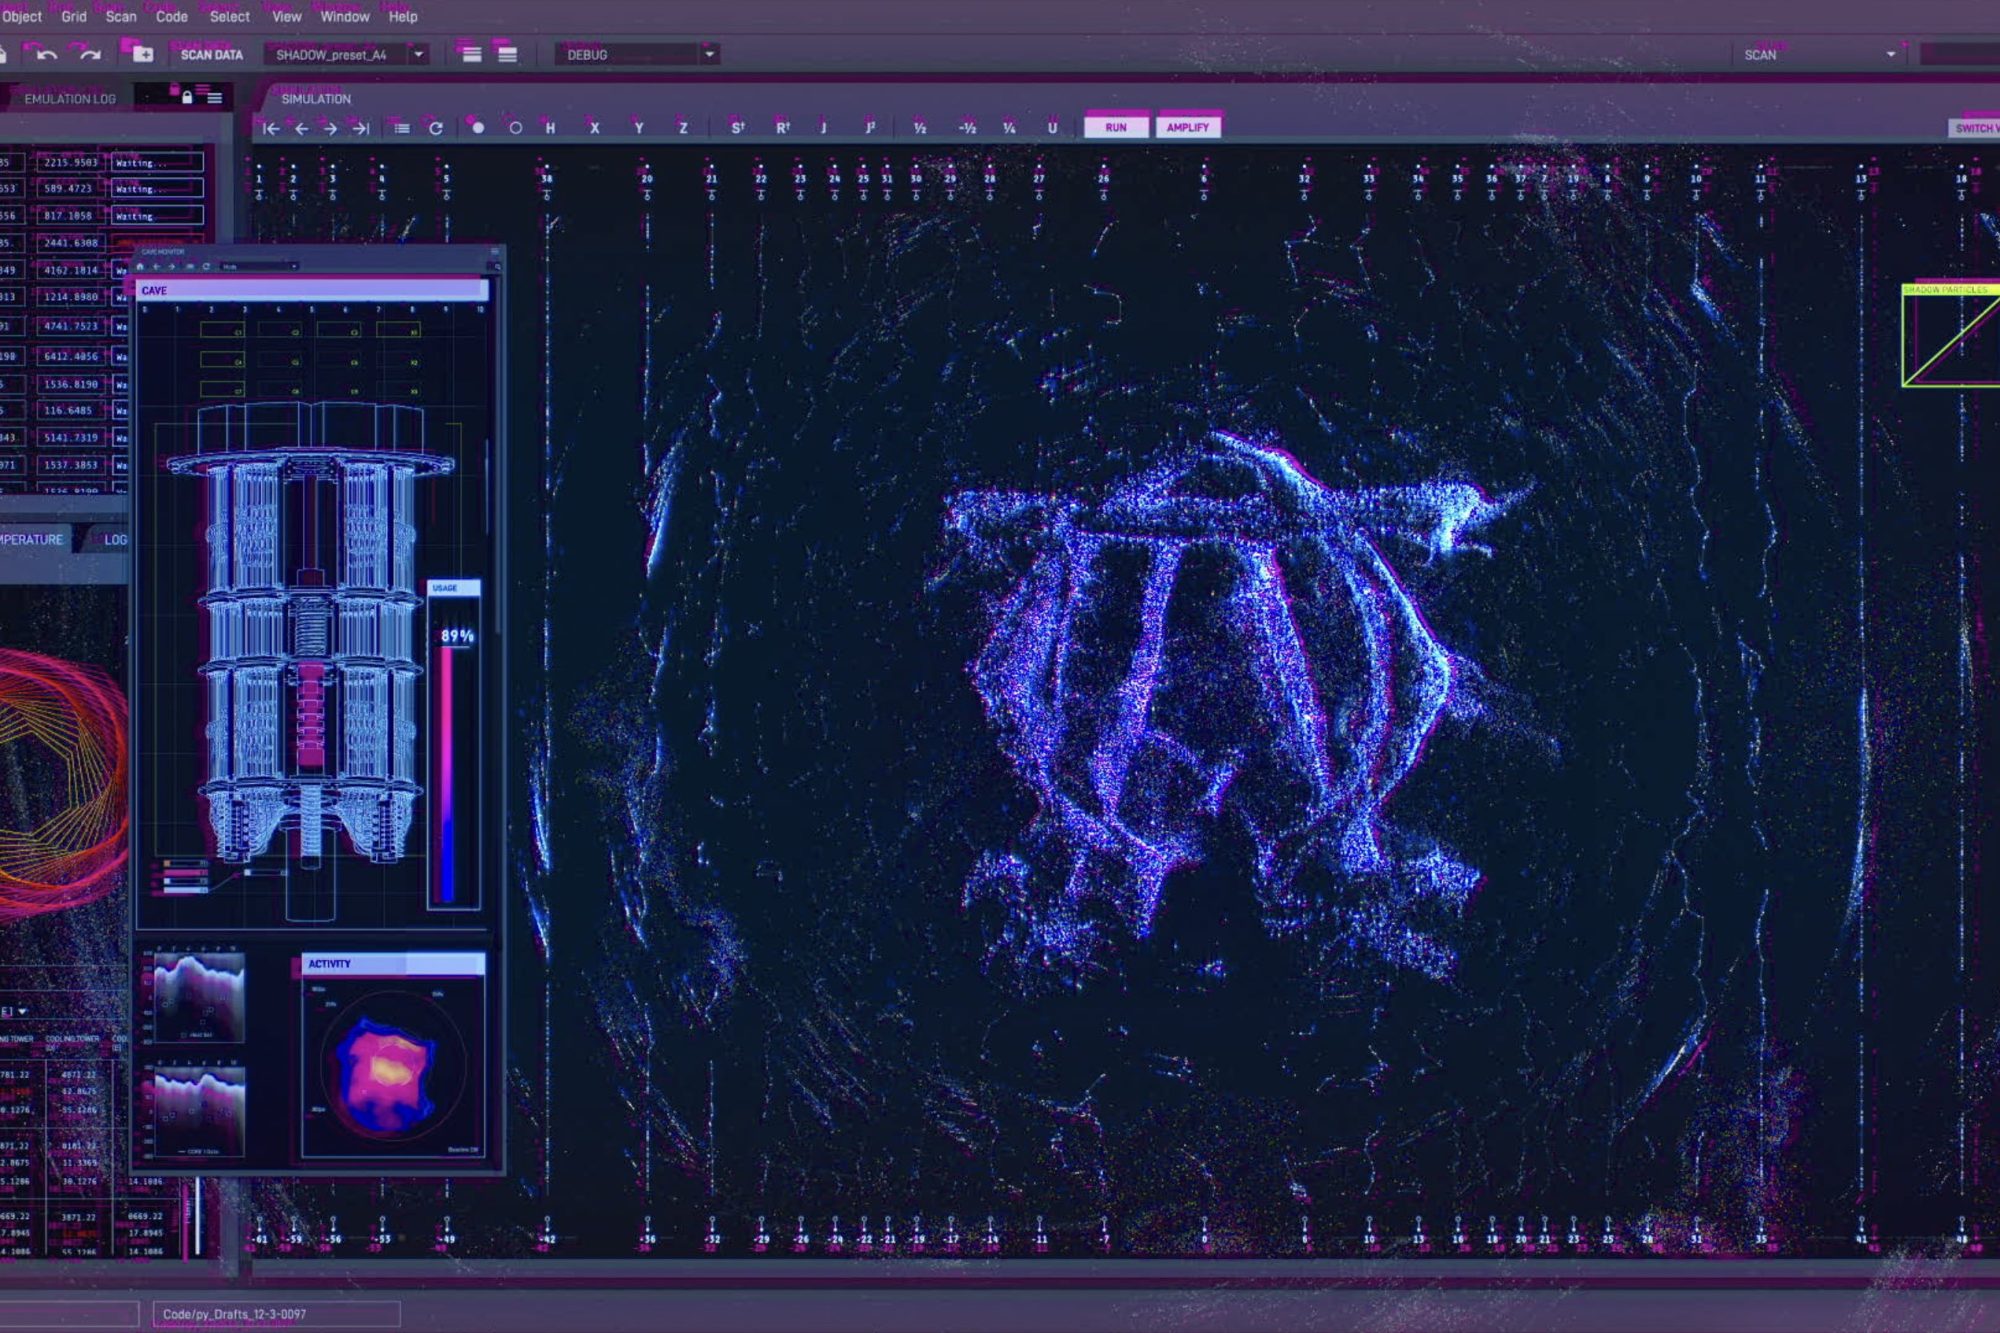Click the refresh simulation icon

click(x=436, y=128)
